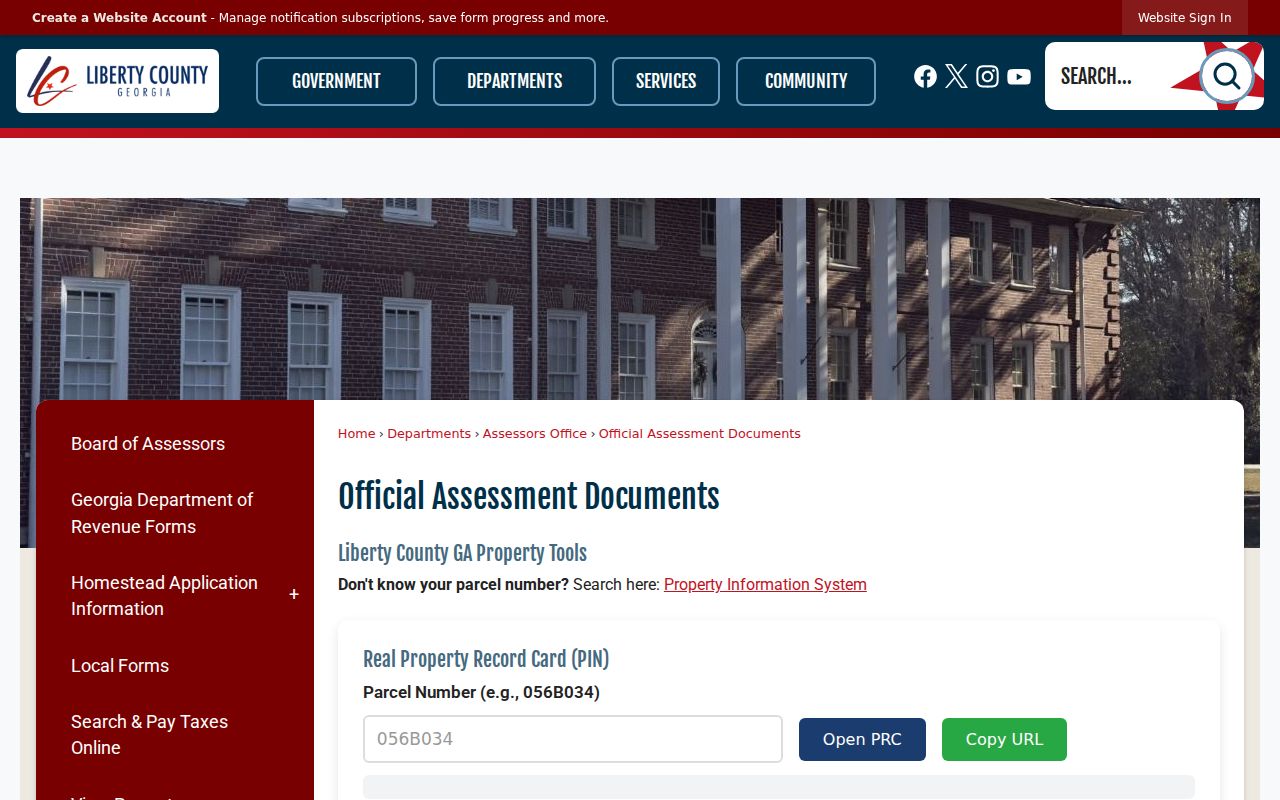Click Website Sign In button
Image resolution: width=1280 pixels, height=800 pixels.
point(1184,18)
